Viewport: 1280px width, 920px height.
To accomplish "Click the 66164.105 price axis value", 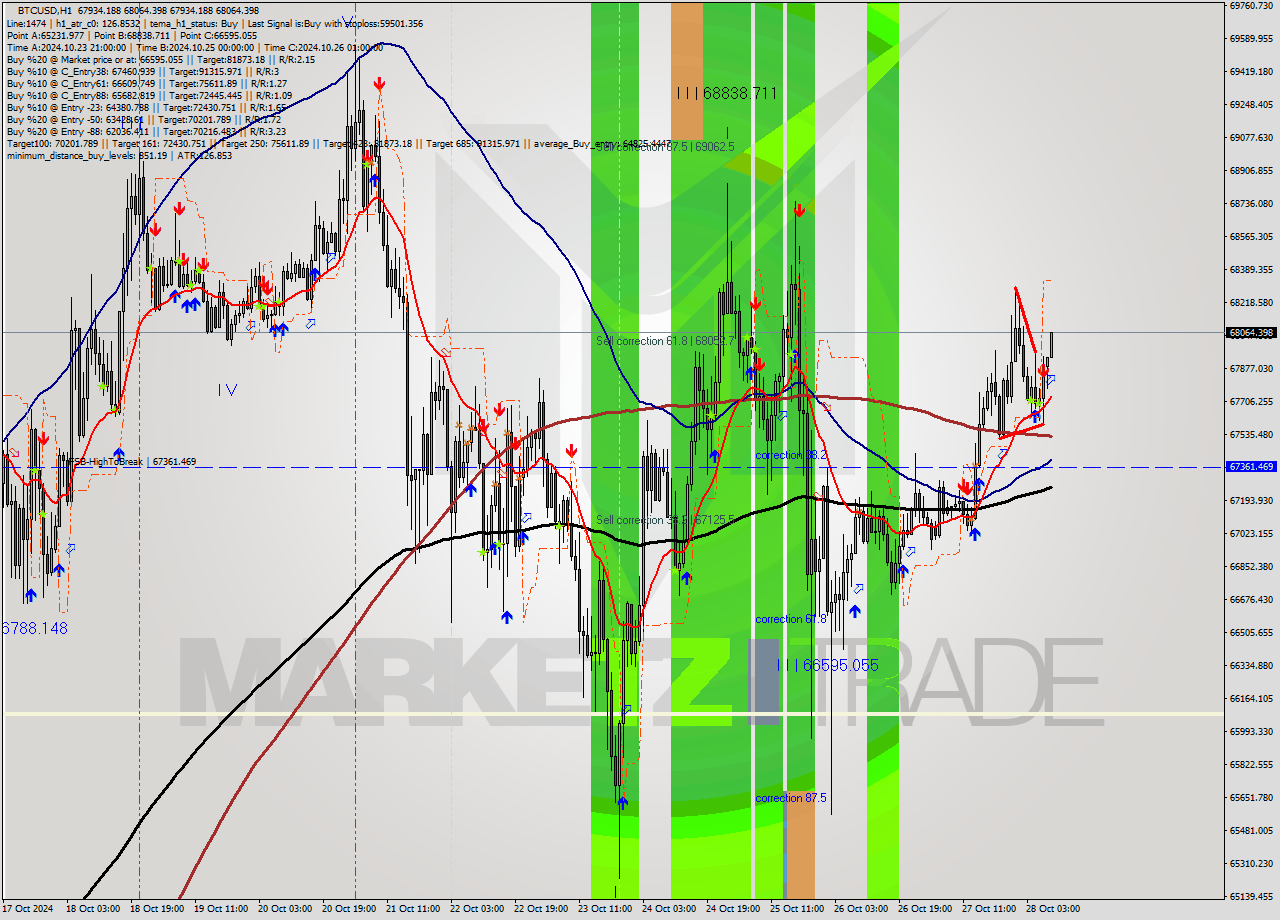I will click(x=1250, y=699).
